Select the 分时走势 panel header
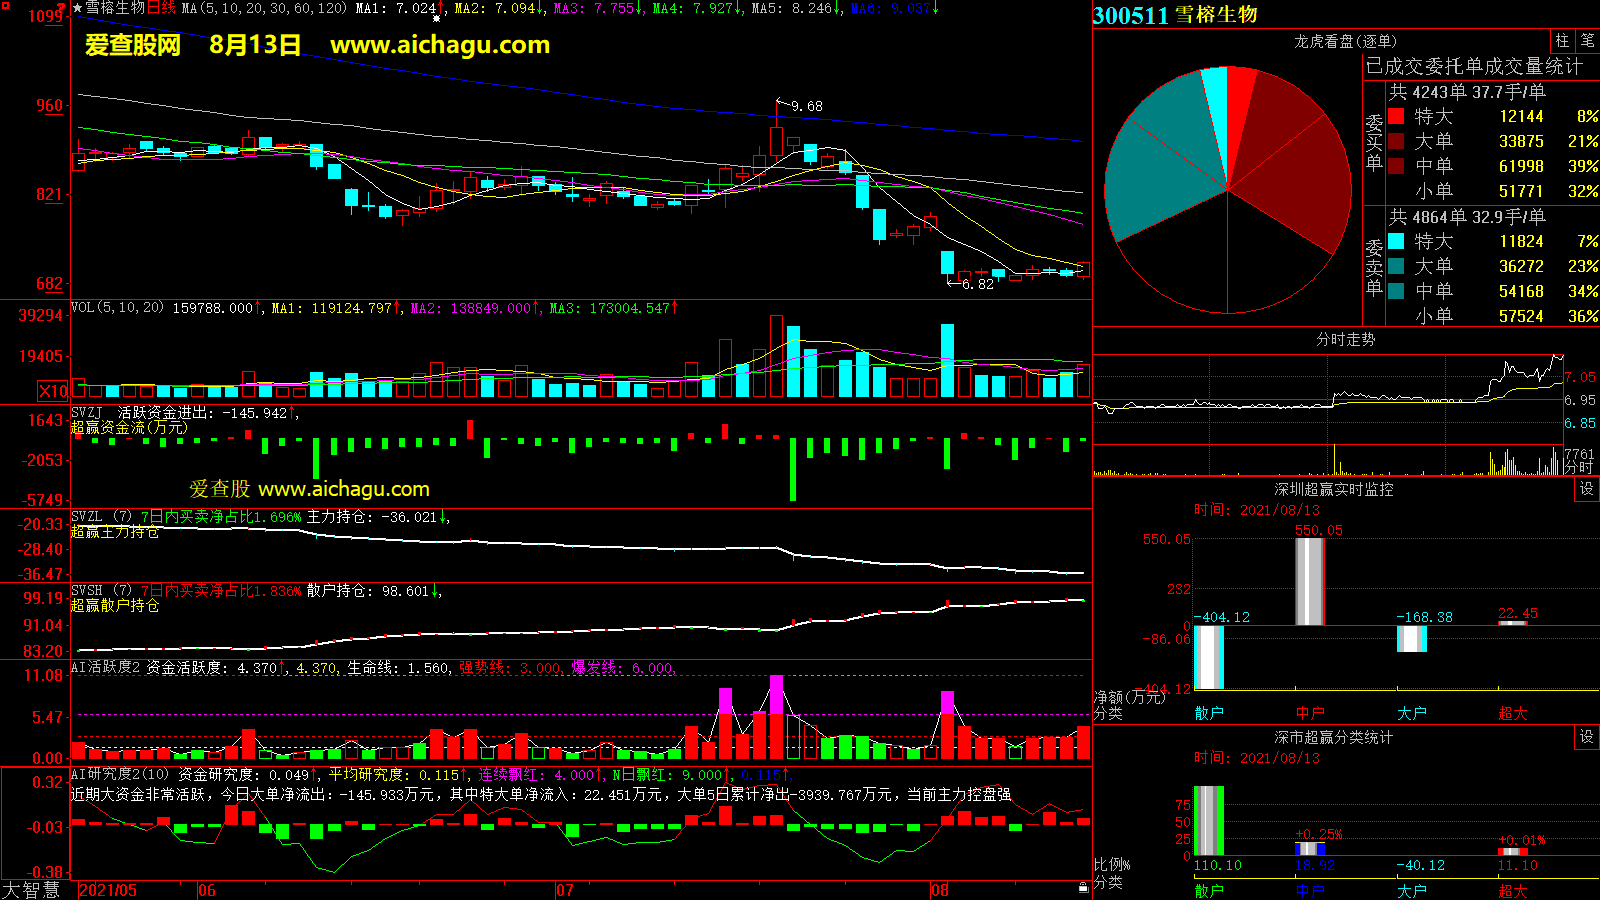 coord(1345,339)
